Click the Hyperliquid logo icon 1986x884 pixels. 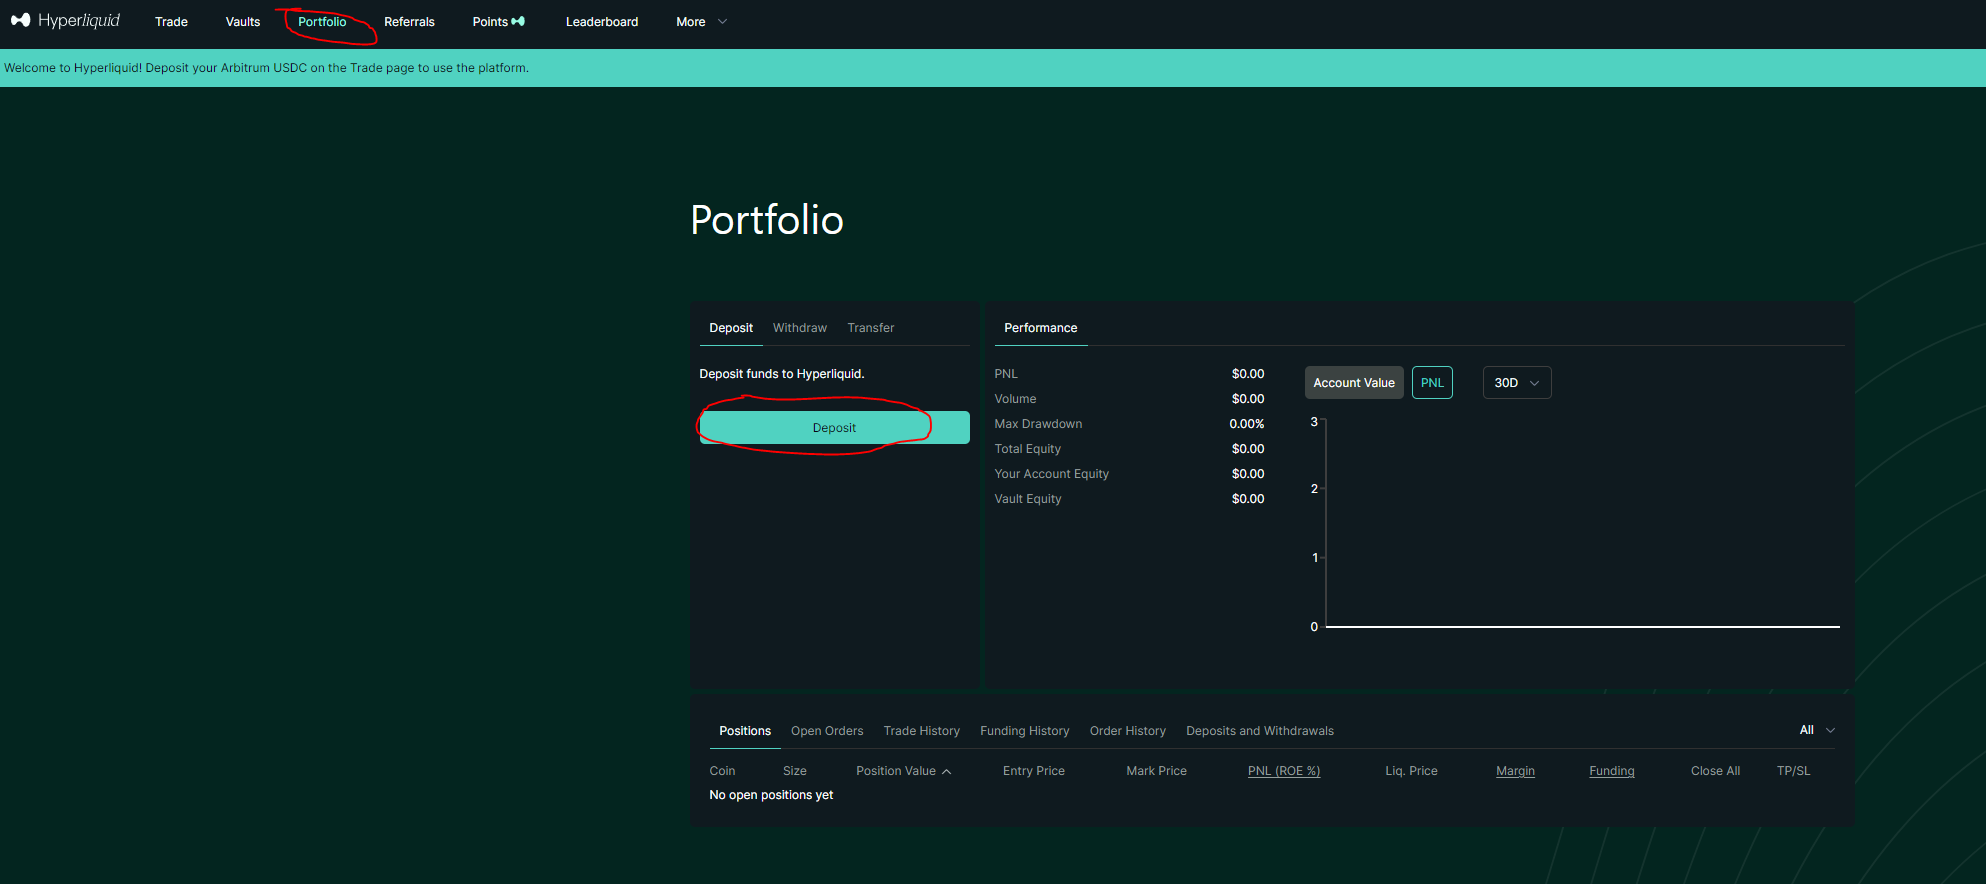click(20, 20)
